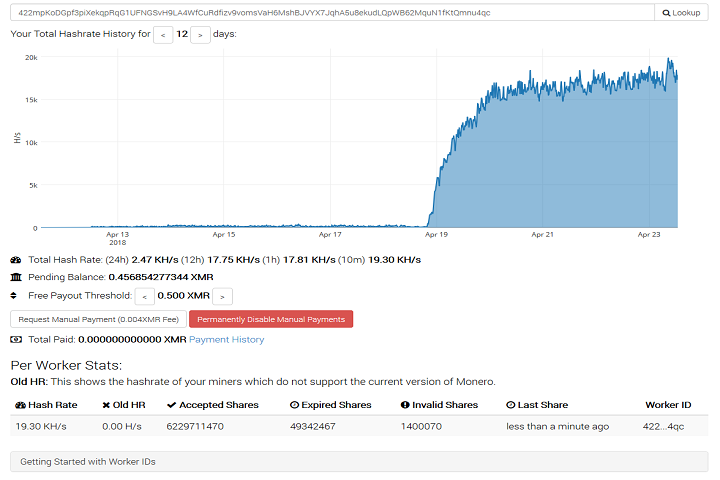
Task: Expand Getting Started with Worker IDs
Action: [x=359, y=462]
